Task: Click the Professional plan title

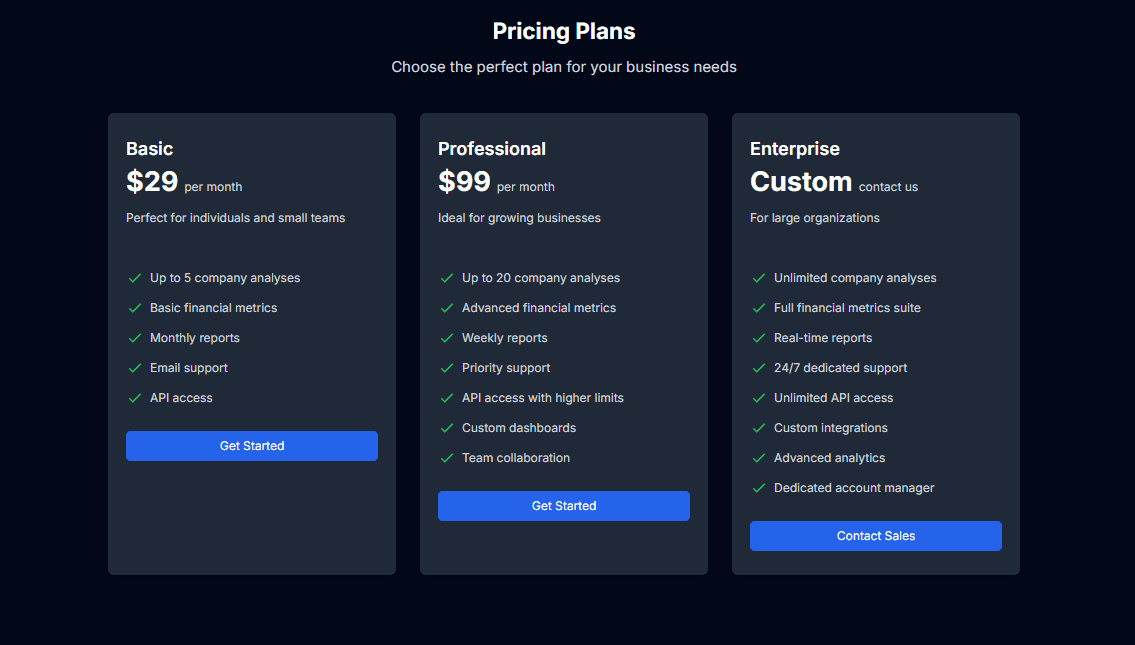Action: (x=492, y=149)
